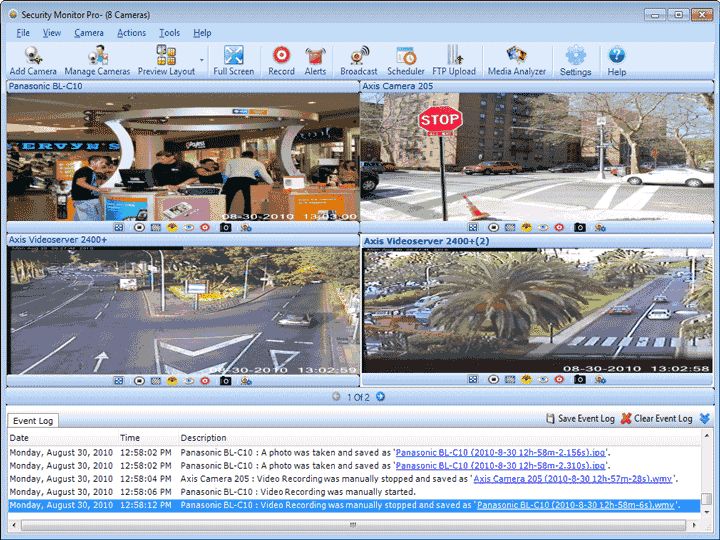The width and height of the screenshot is (720, 540).
Task: Take a photo from Axis Videoserver 2400+(2)
Action: 579,379
